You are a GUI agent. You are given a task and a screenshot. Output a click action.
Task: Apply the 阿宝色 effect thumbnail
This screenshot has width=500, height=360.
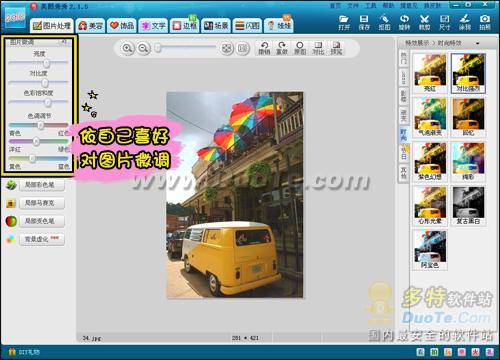click(x=430, y=250)
